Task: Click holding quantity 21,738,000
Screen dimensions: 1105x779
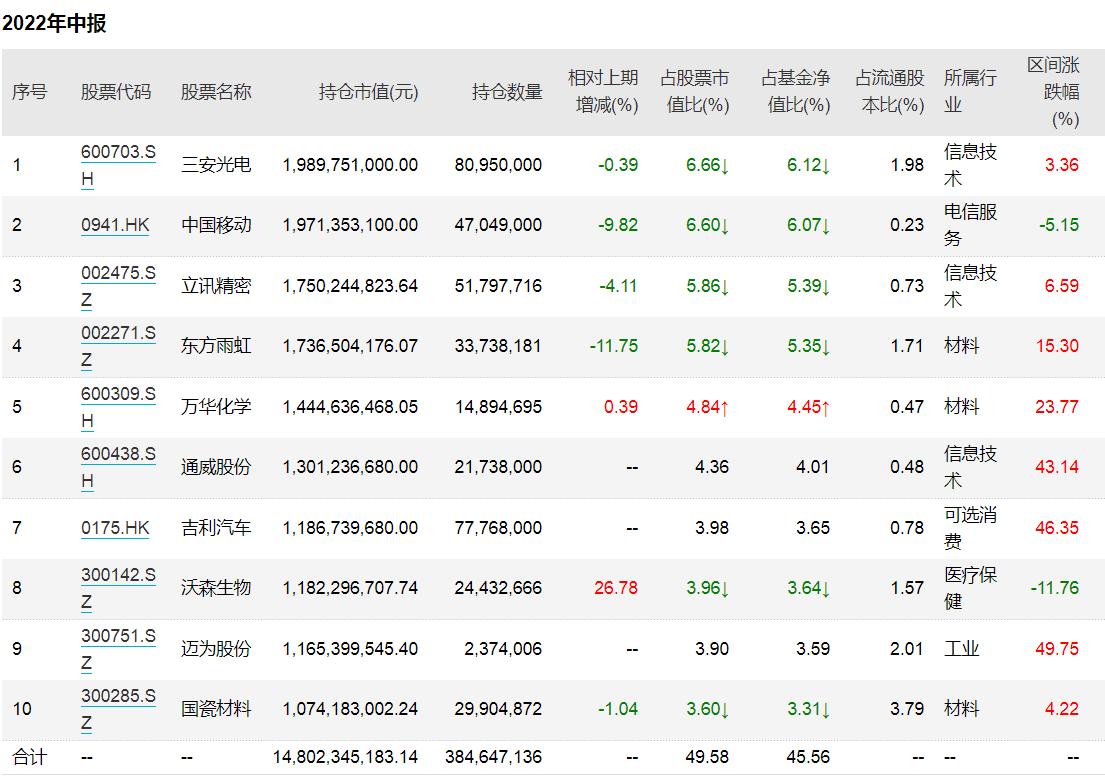Action: (498, 467)
